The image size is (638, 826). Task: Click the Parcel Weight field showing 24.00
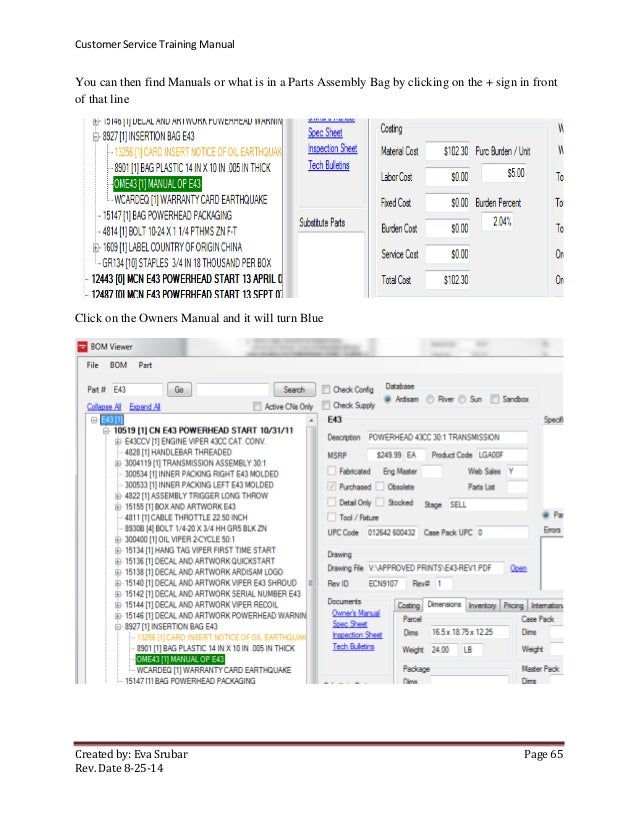(445, 650)
